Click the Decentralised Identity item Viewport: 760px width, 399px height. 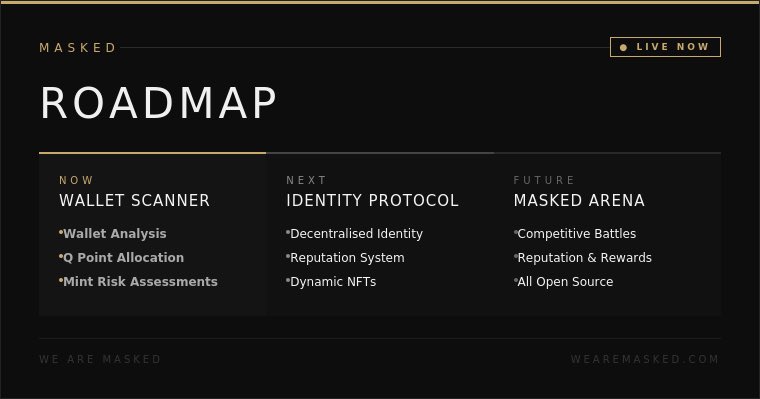coord(356,234)
